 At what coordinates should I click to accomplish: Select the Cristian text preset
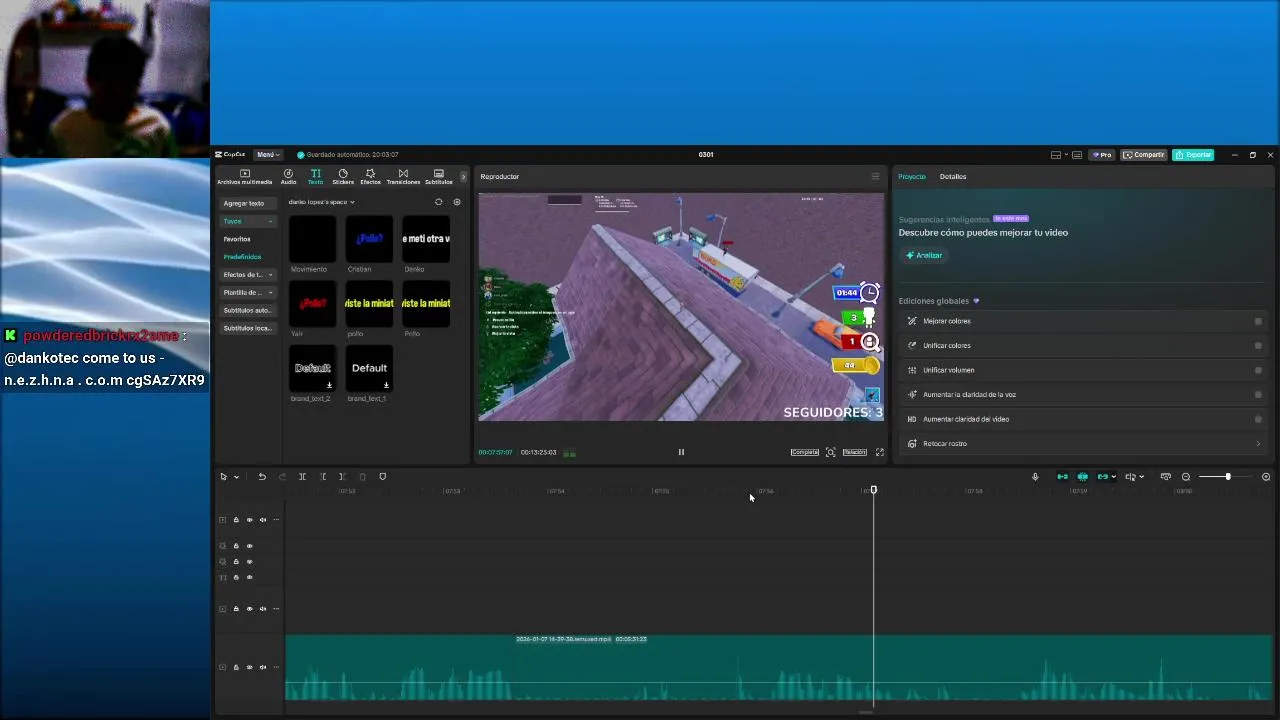(x=369, y=239)
